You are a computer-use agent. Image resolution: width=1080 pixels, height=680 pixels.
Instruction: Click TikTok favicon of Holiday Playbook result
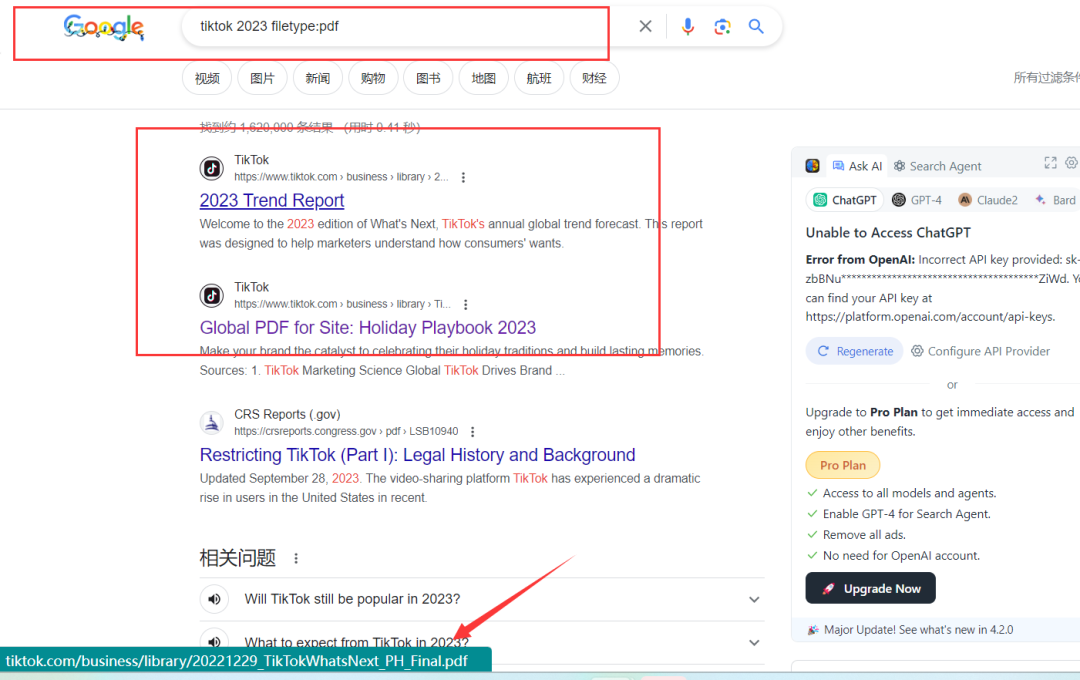(211, 296)
